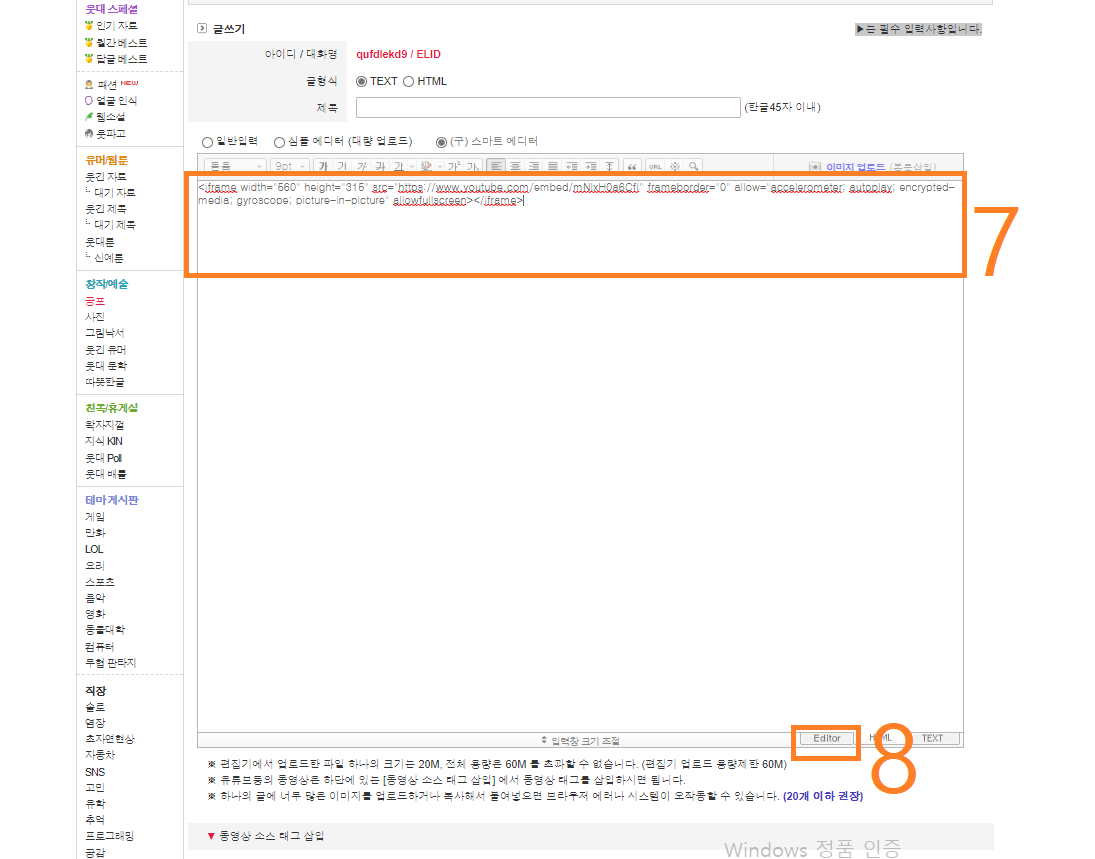Align text right in editor
This screenshot has height=859, width=1095.
tap(534, 166)
